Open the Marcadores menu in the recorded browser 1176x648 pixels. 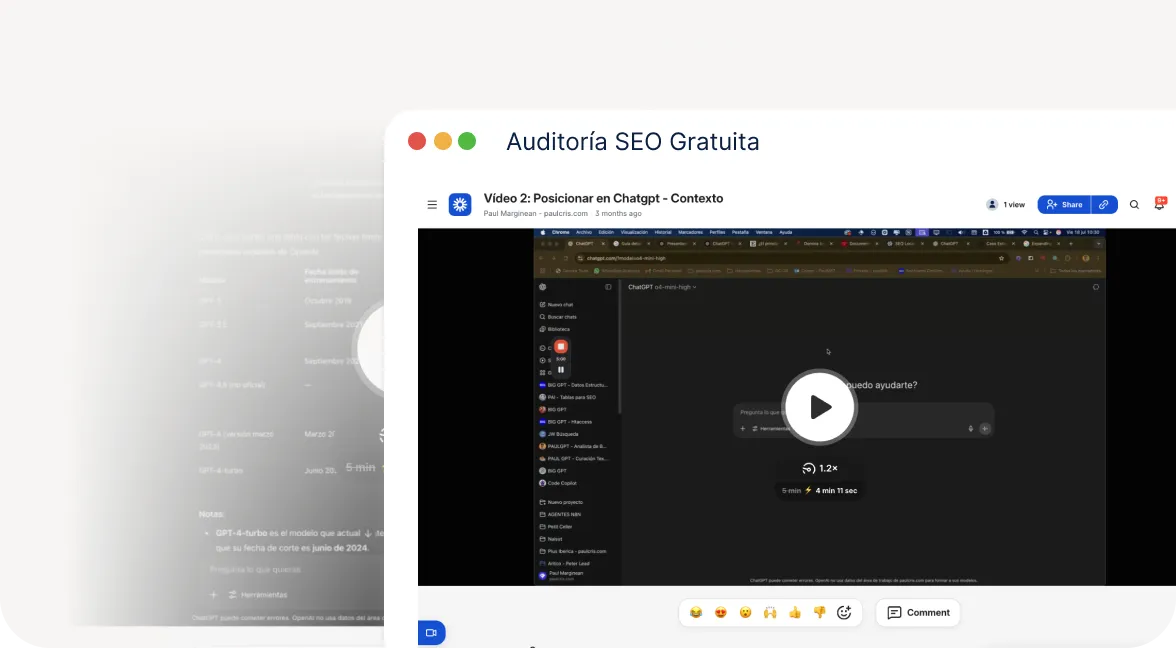point(690,231)
